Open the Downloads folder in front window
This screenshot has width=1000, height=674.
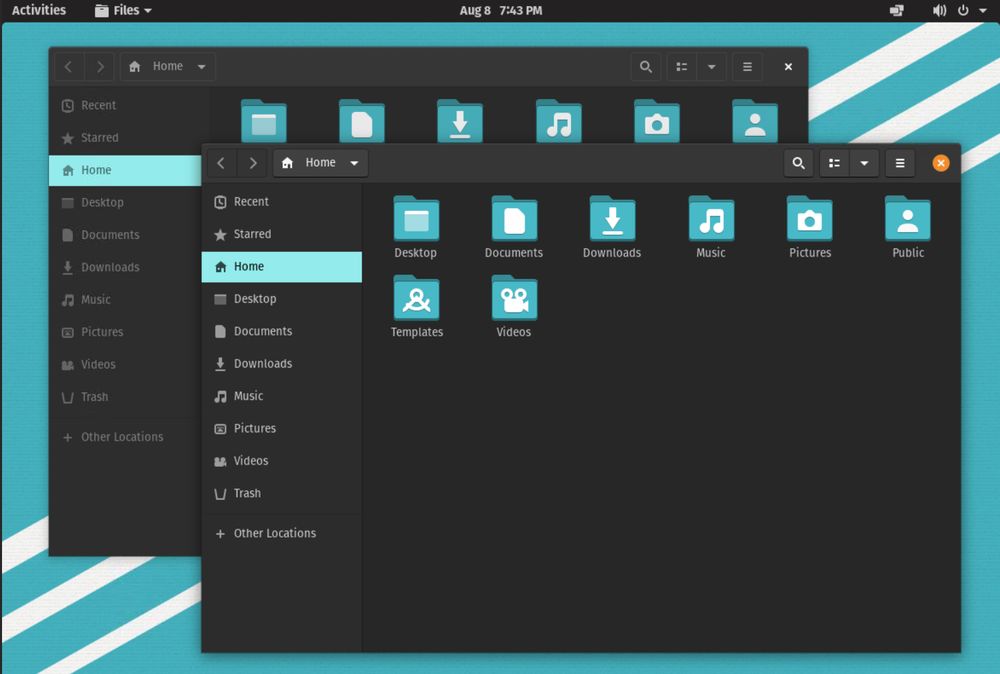[612, 227]
